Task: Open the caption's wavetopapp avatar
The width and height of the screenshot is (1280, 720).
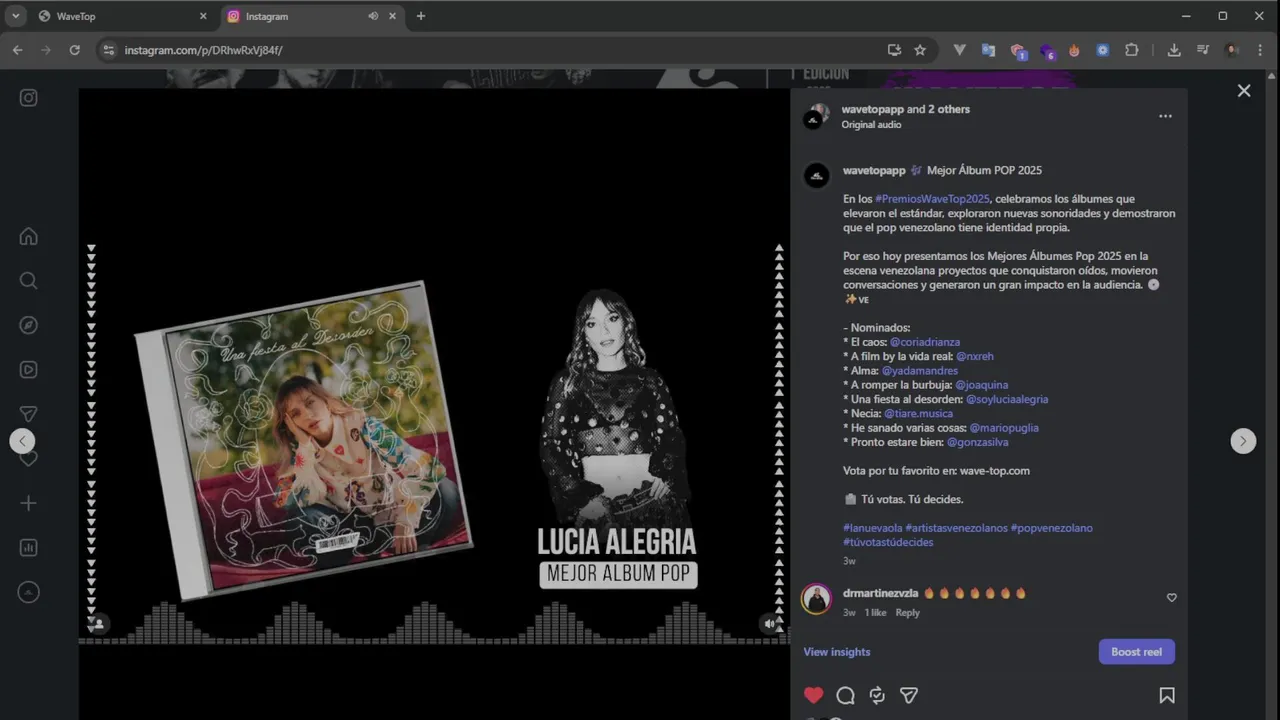Action: click(x=817, y=176)
